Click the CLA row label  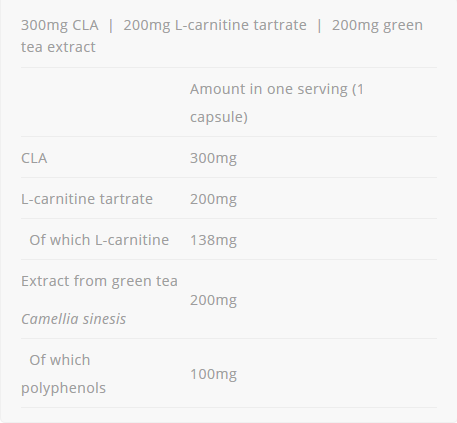34,158
